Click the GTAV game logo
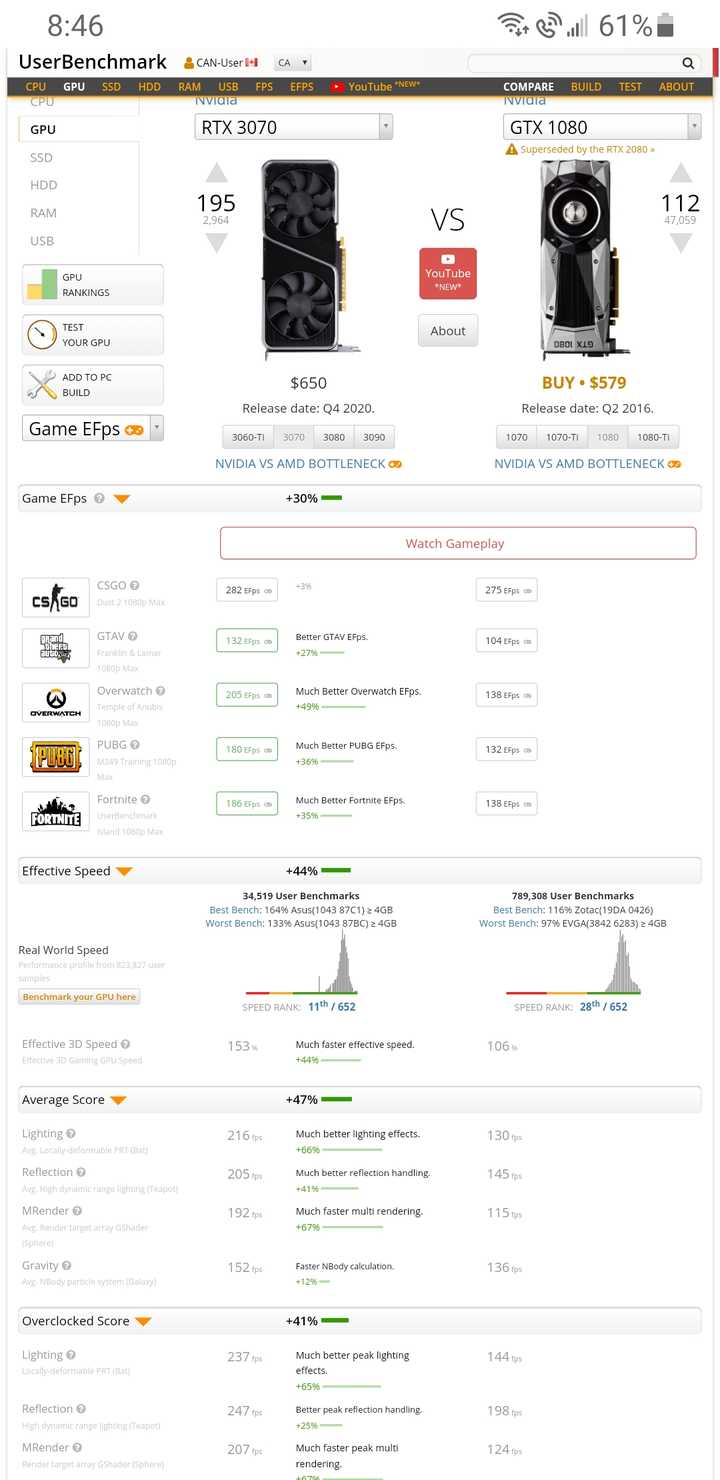Screen dimensions: 720x1480 [x=55, y=648]
